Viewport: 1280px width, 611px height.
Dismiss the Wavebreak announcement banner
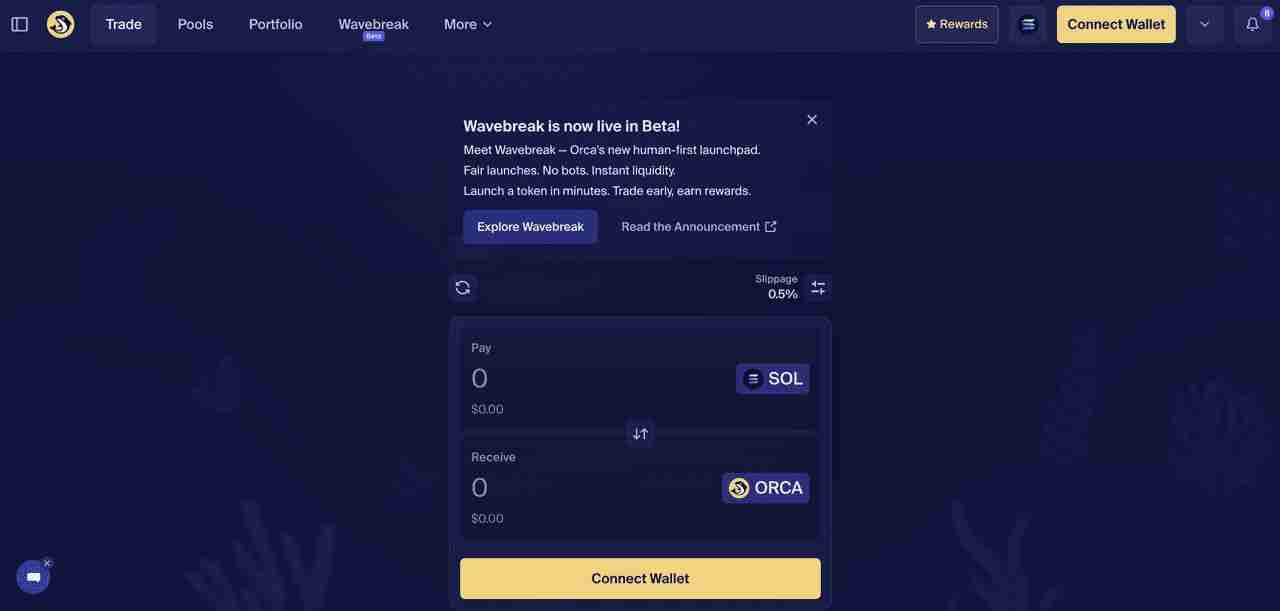pos(812,120)
